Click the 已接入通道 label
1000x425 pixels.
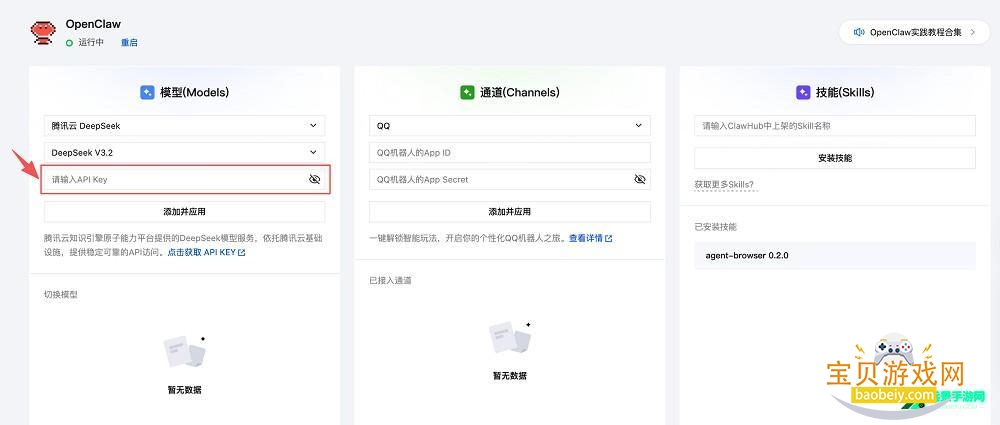390,280
